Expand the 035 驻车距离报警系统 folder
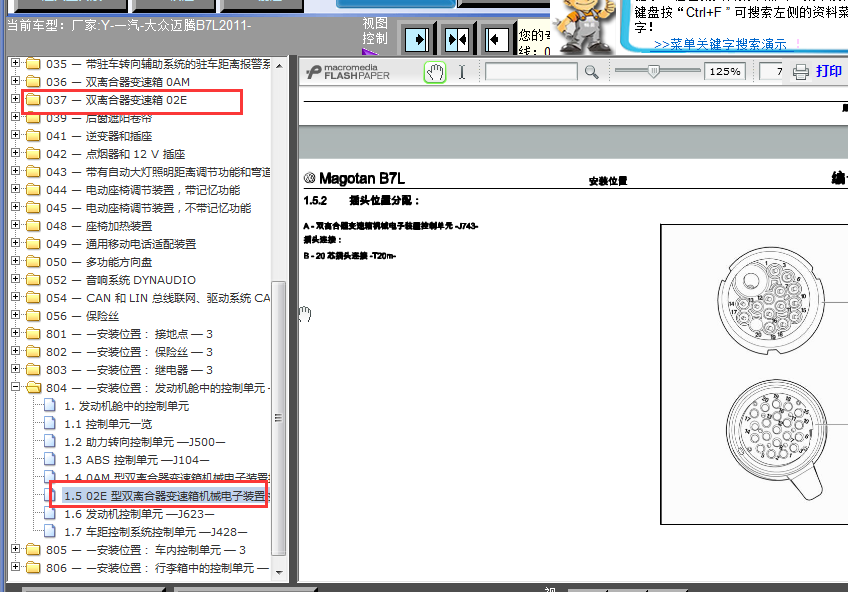 [x=15, y=63]
